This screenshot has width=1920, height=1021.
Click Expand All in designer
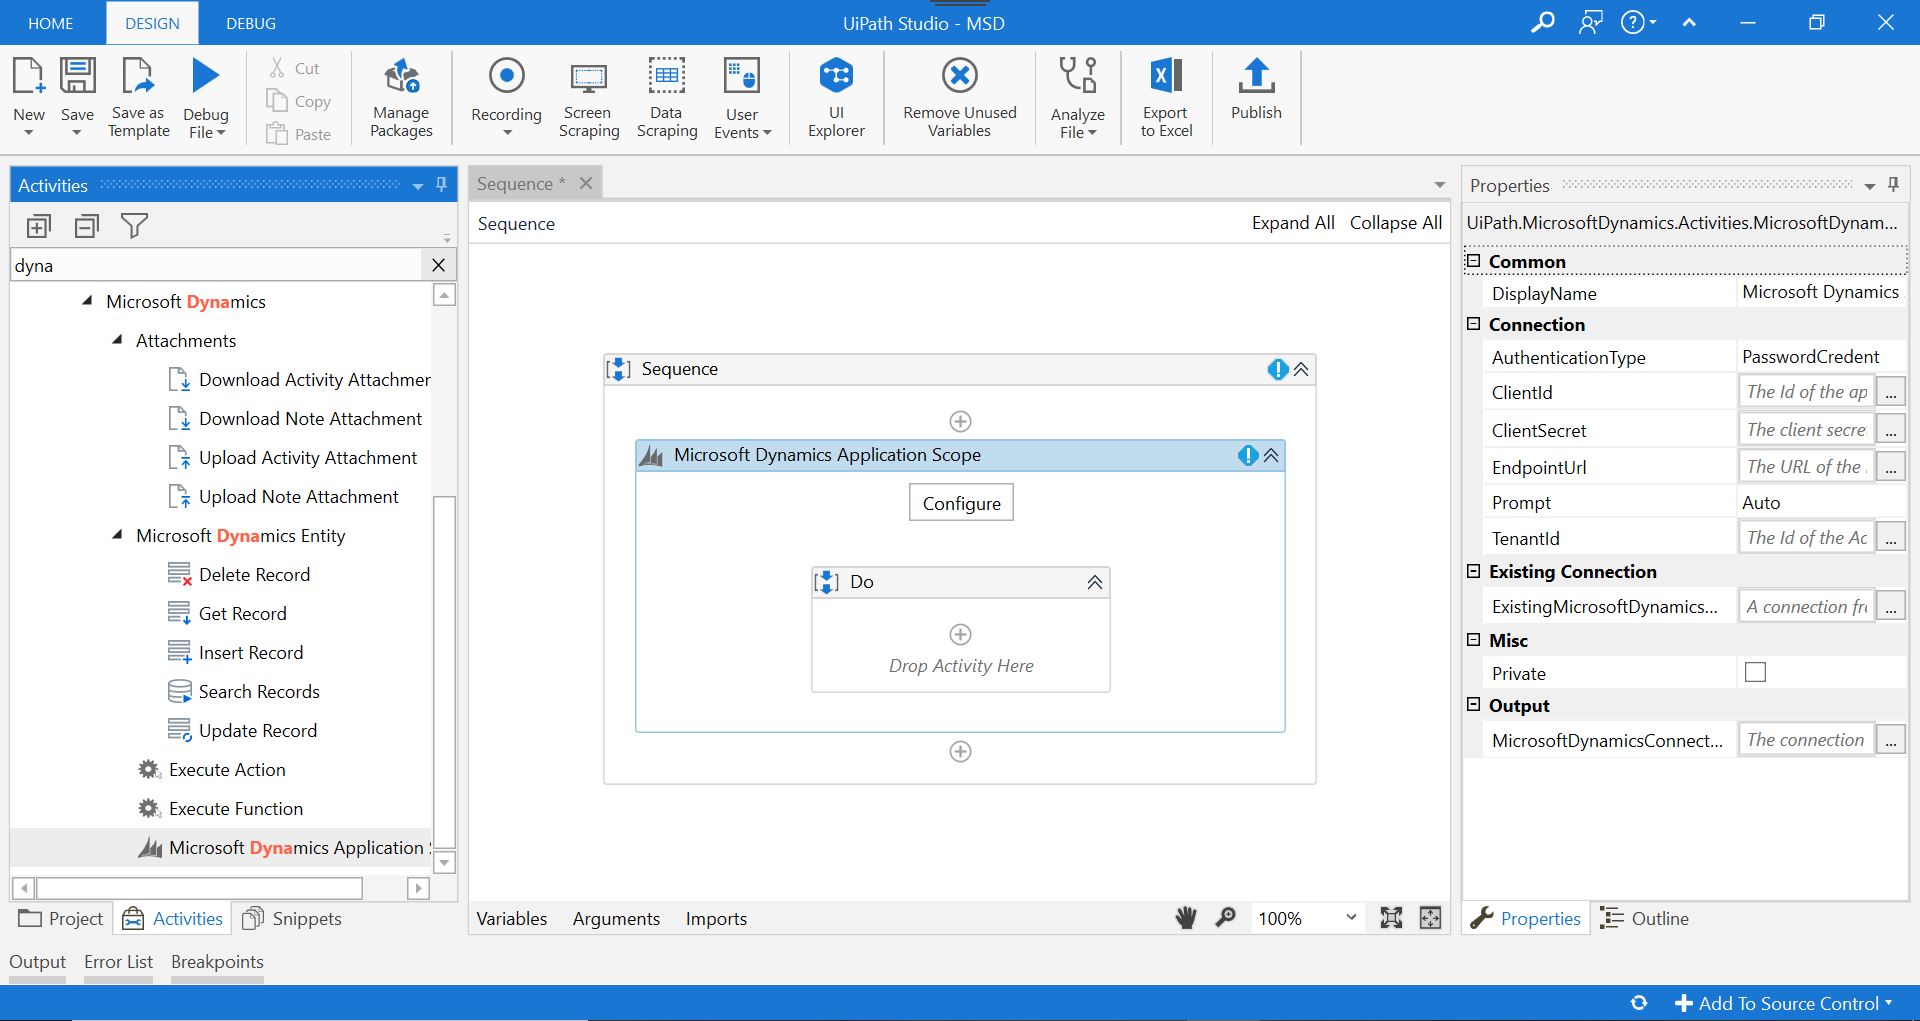(x=1293, y=223)
